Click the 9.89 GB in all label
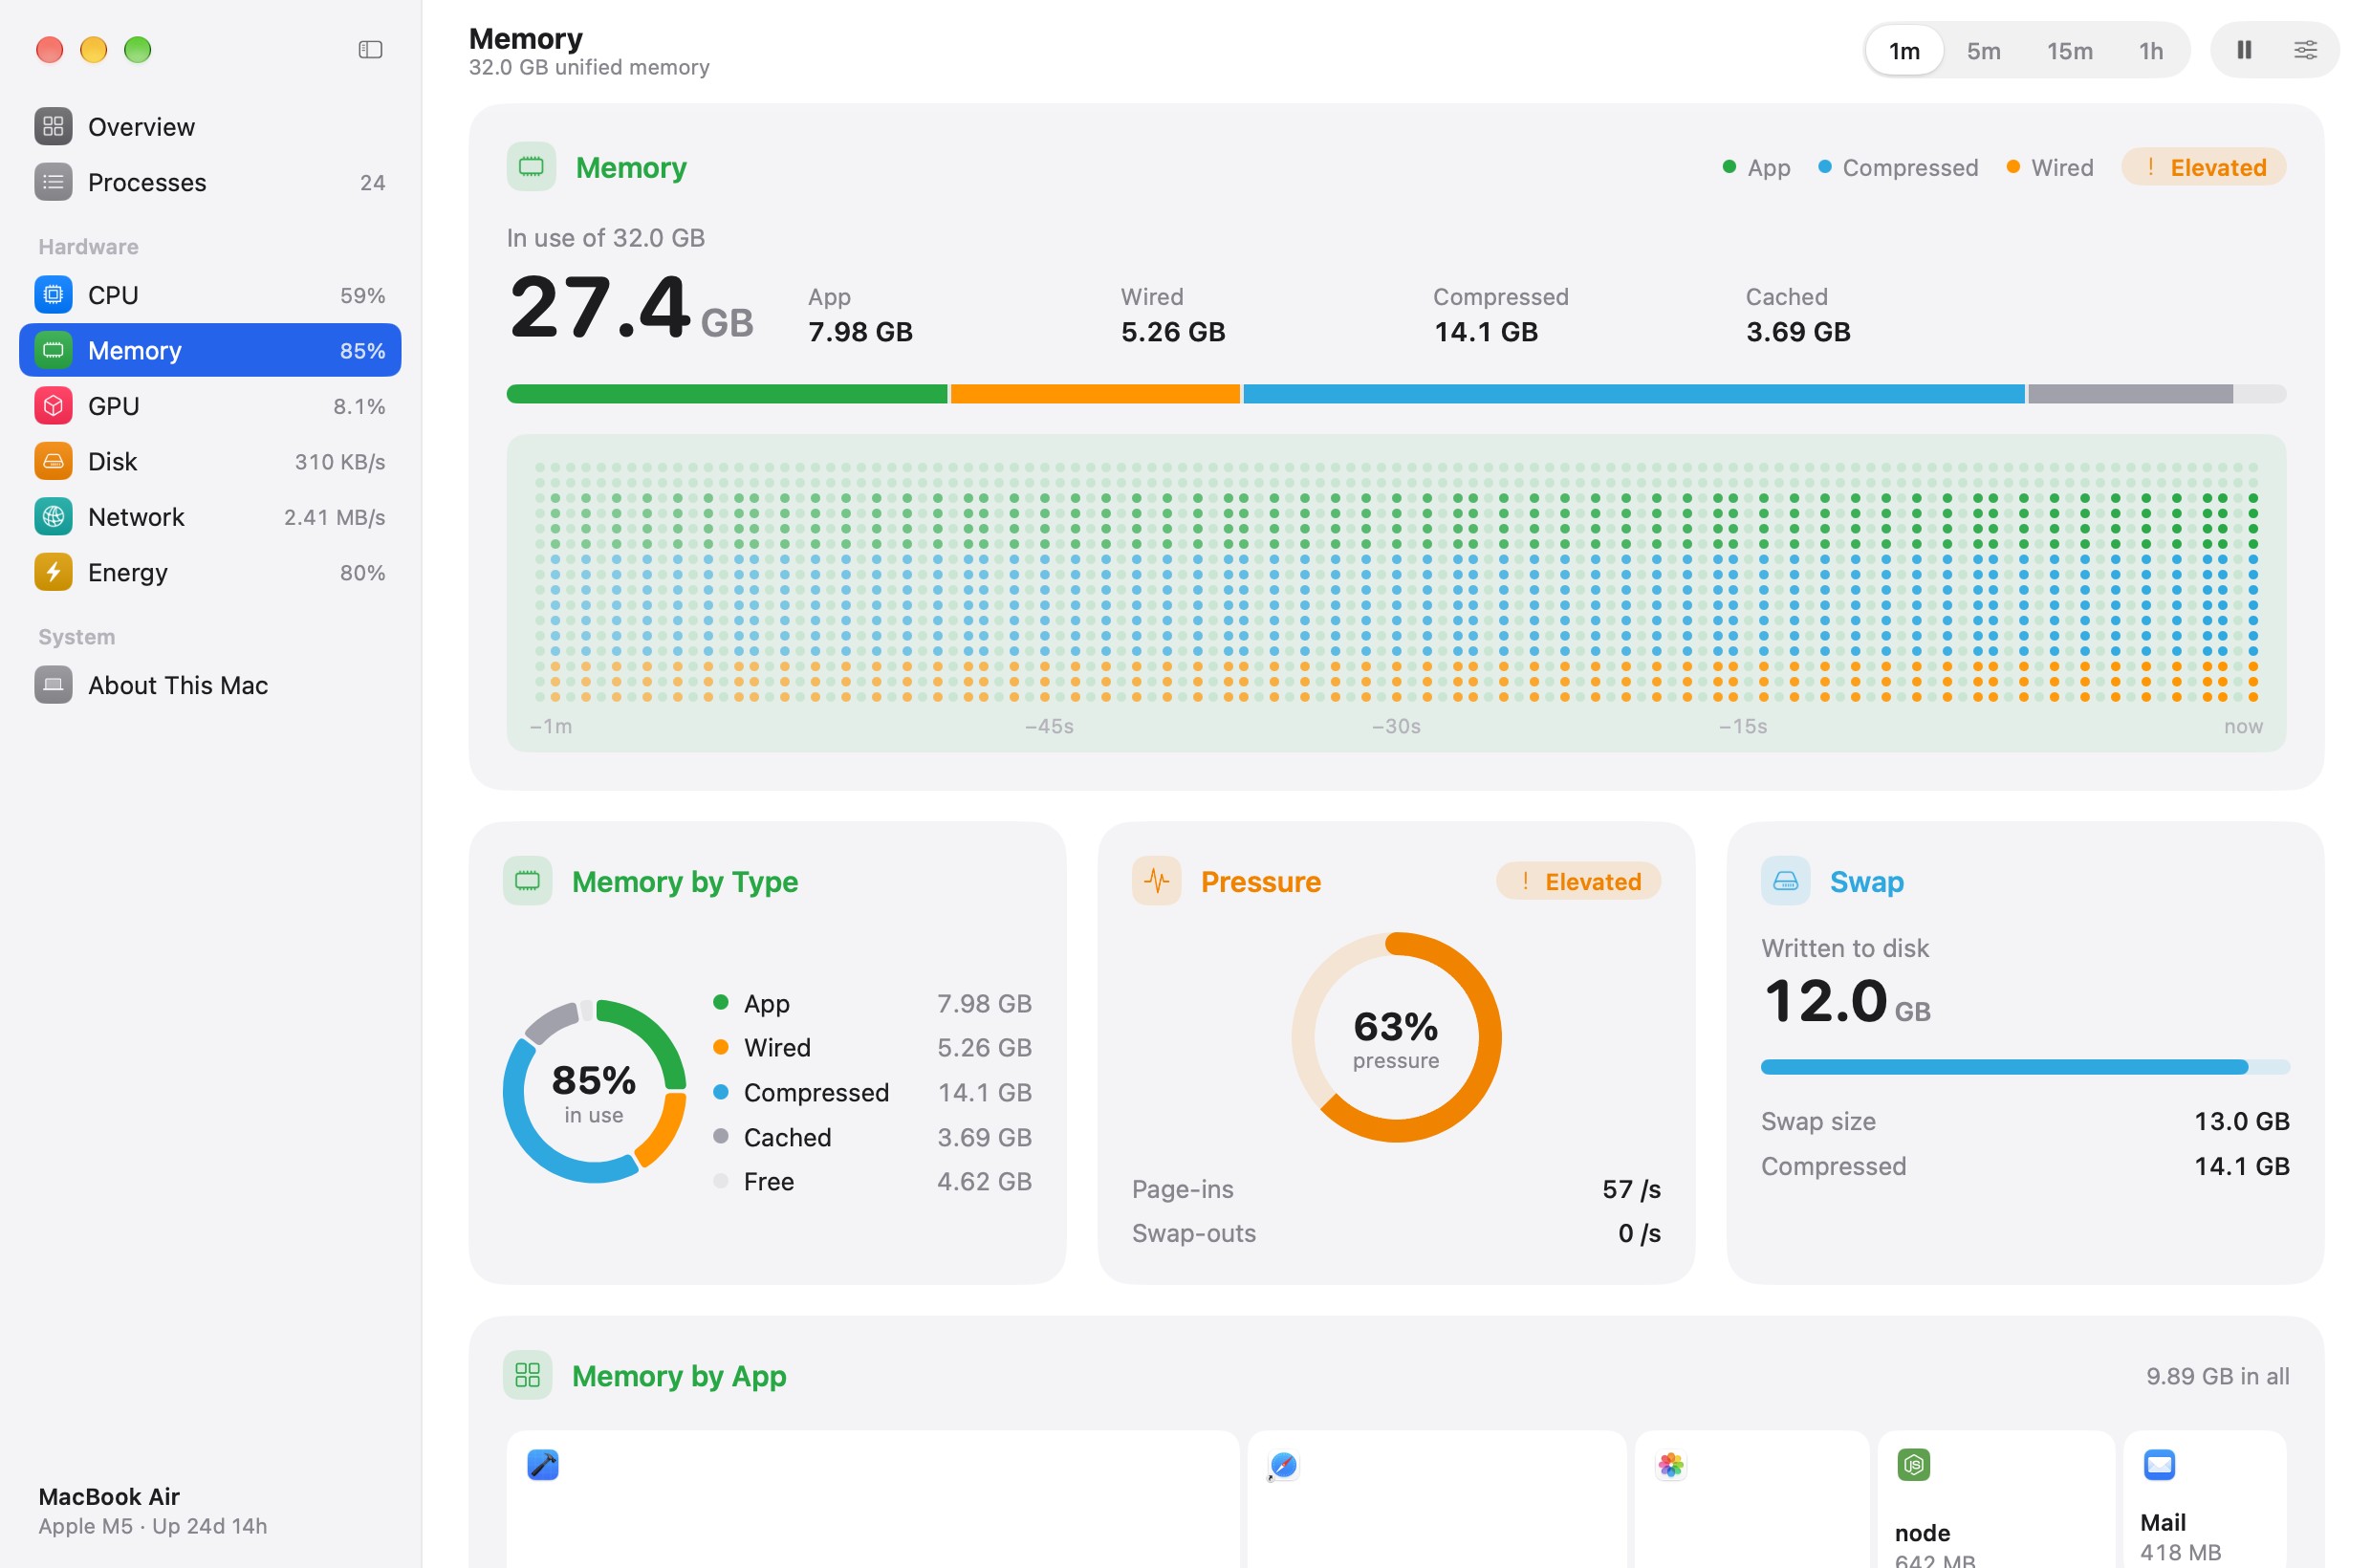 pos(2217,1376)
